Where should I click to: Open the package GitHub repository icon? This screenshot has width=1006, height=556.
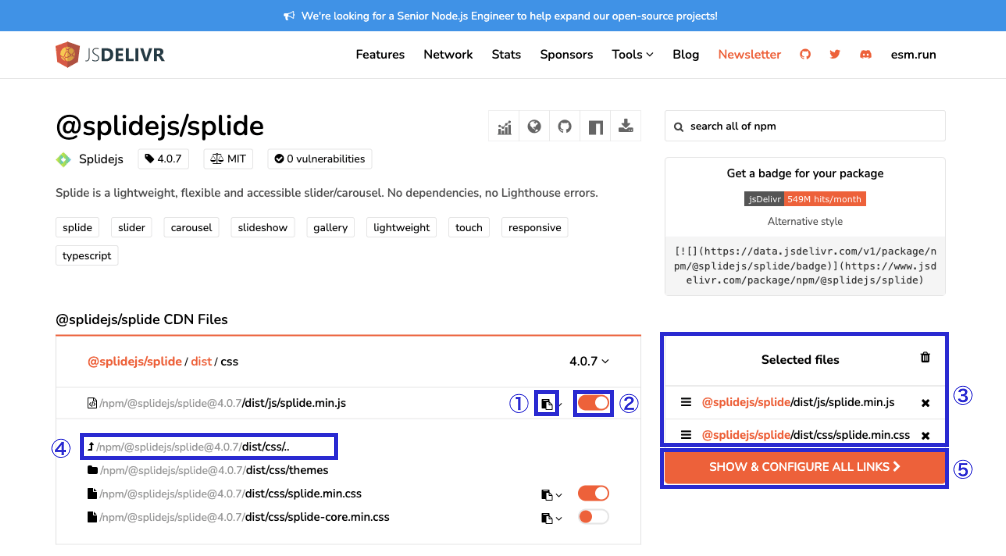[x=565, y=127]
